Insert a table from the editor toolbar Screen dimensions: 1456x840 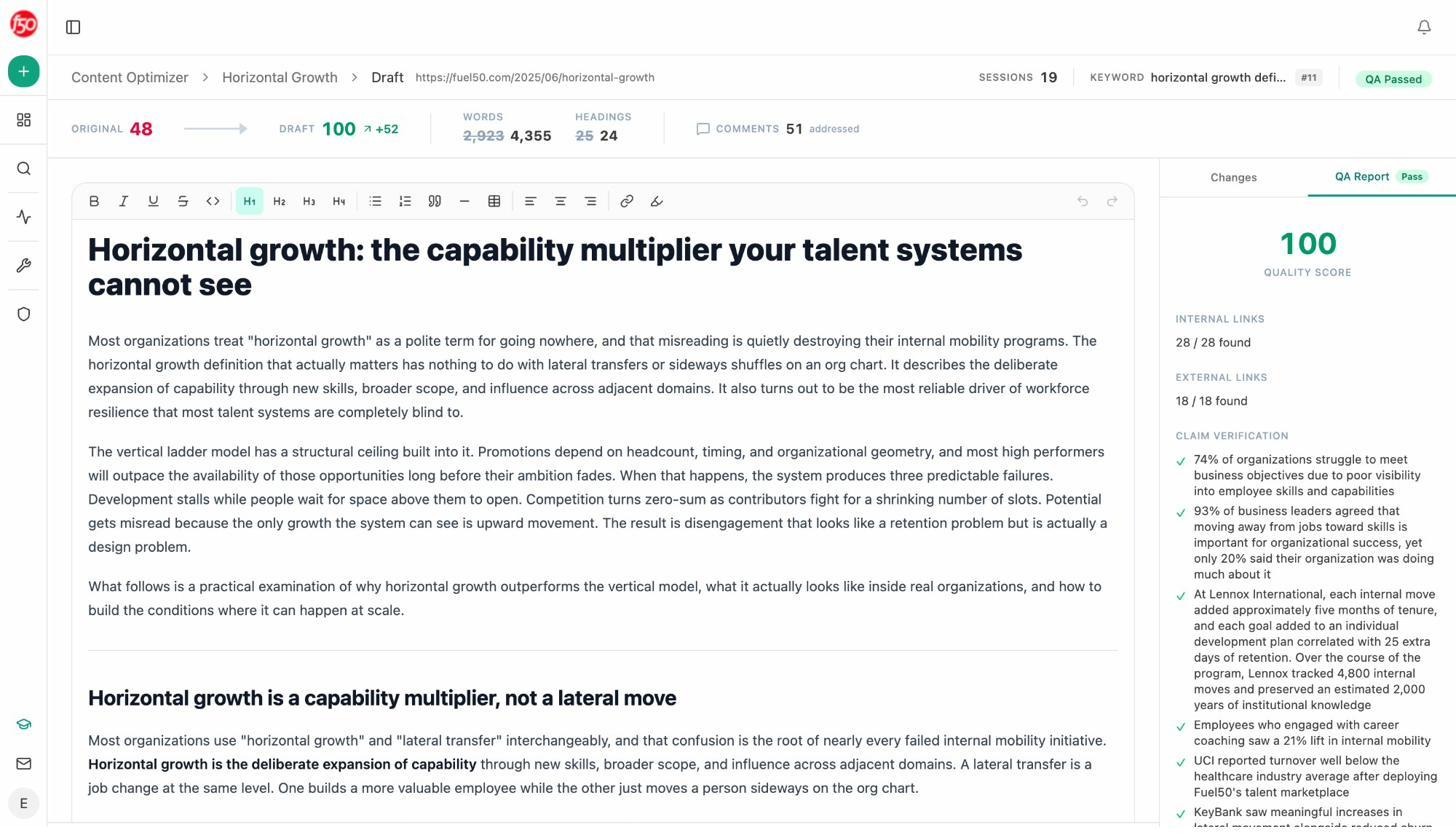pyautogui.click(x=494, y=201)
